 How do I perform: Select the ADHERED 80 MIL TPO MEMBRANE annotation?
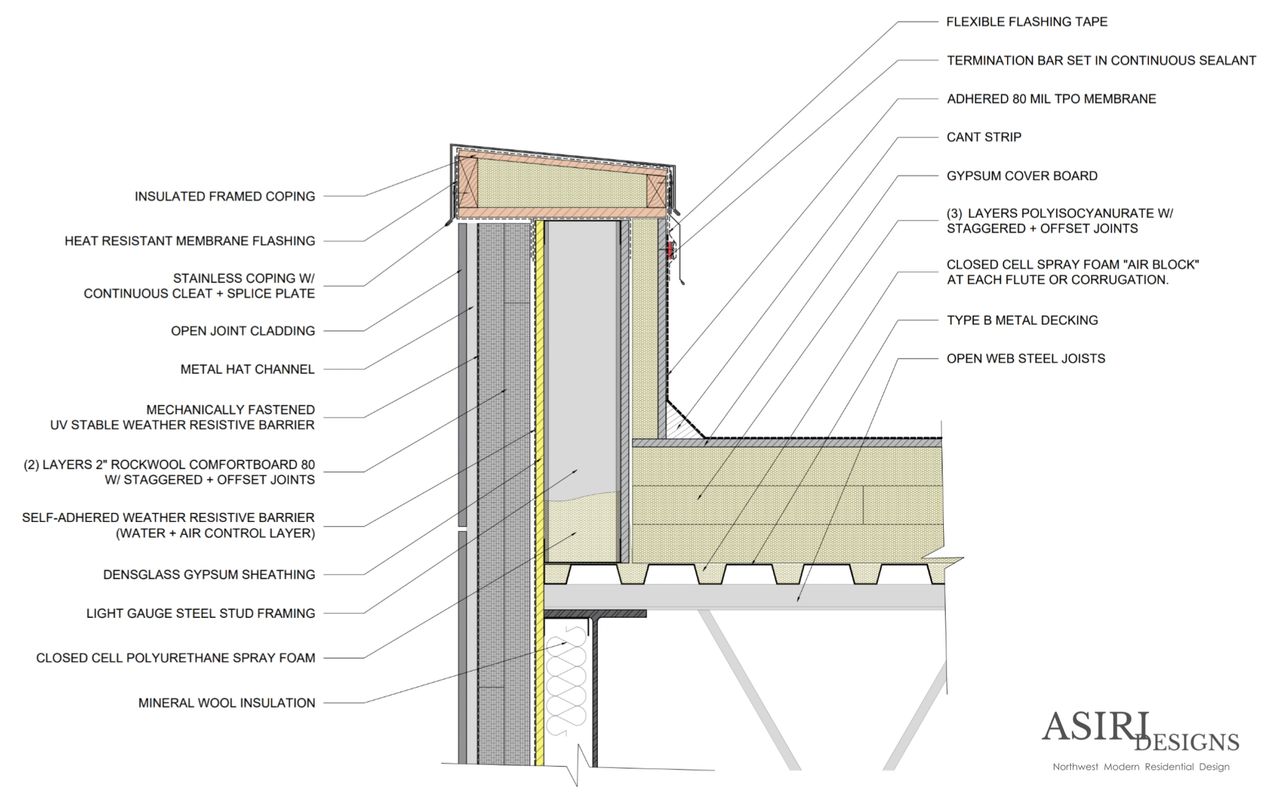[1050, 99]
